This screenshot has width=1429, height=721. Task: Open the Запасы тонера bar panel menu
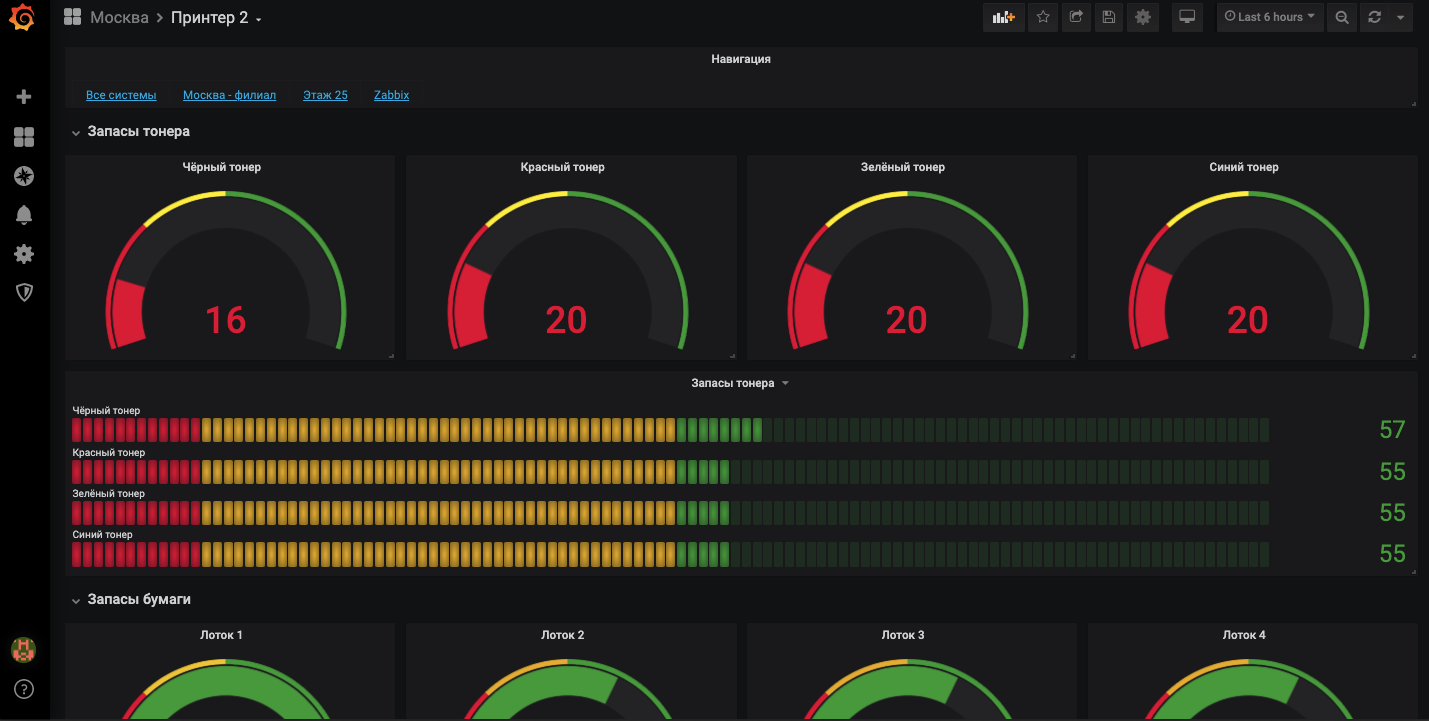(x=740, y=383)
